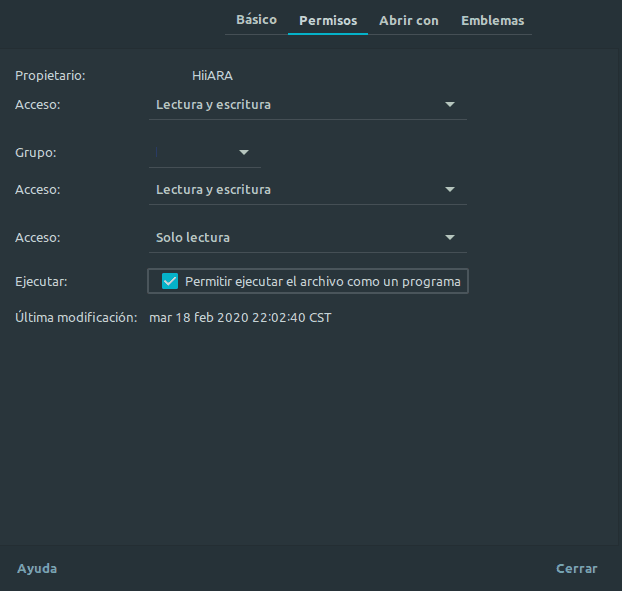Open the Solo lectura dropdown arrow
This screenshot has width=622, height=591.
pyautogui.click(x=449, y=238)
